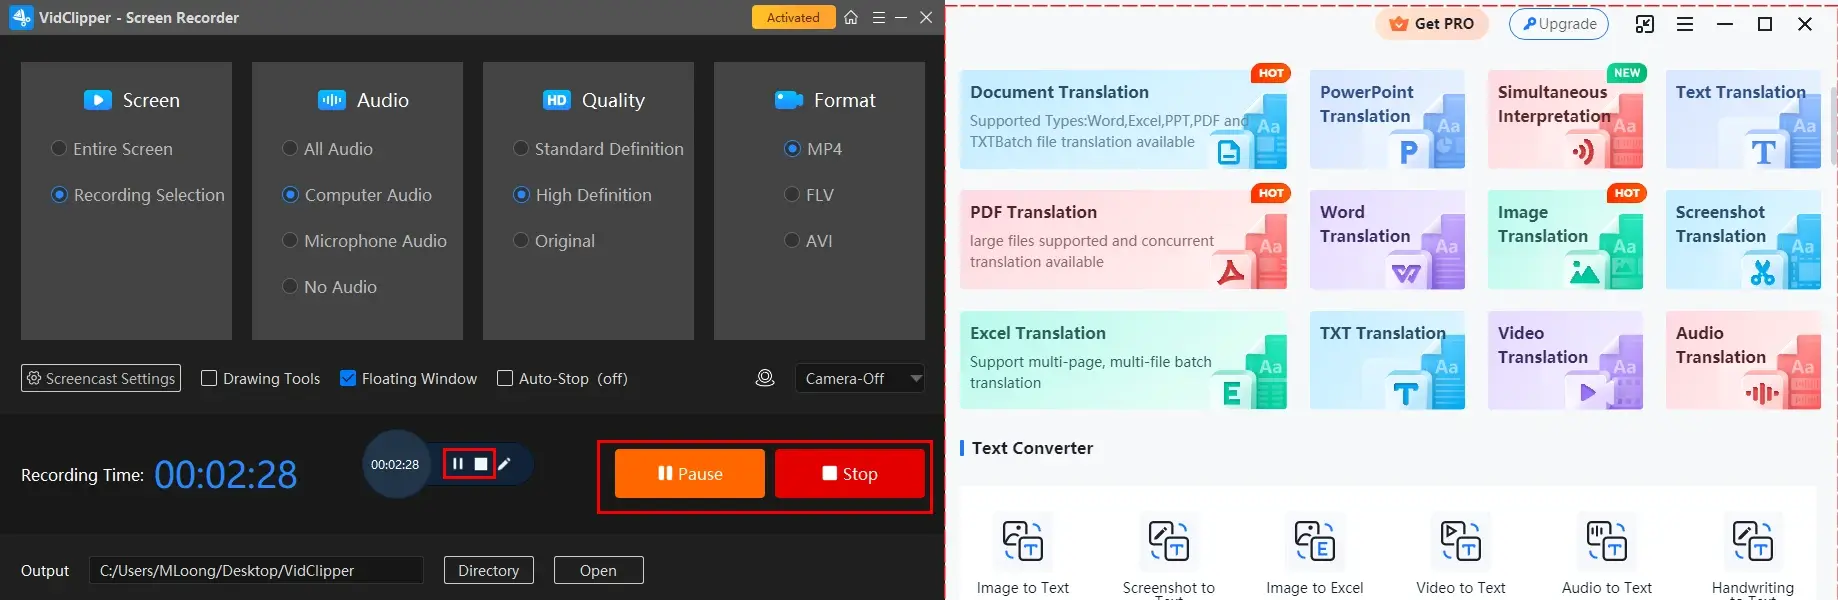Select FLV format
Image resolution: width=1838 pixels, height=600 pixels.
tap(809, 195)
